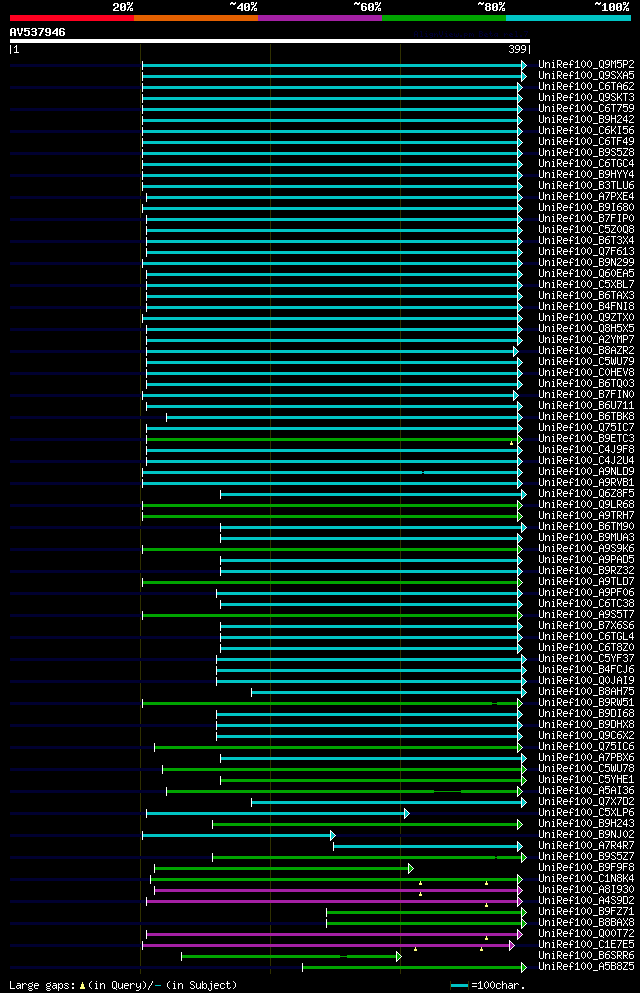Select the UniRef100_B6TBK8 label
The width and height of the screenshot is (640, 993).
pos(586,417)
